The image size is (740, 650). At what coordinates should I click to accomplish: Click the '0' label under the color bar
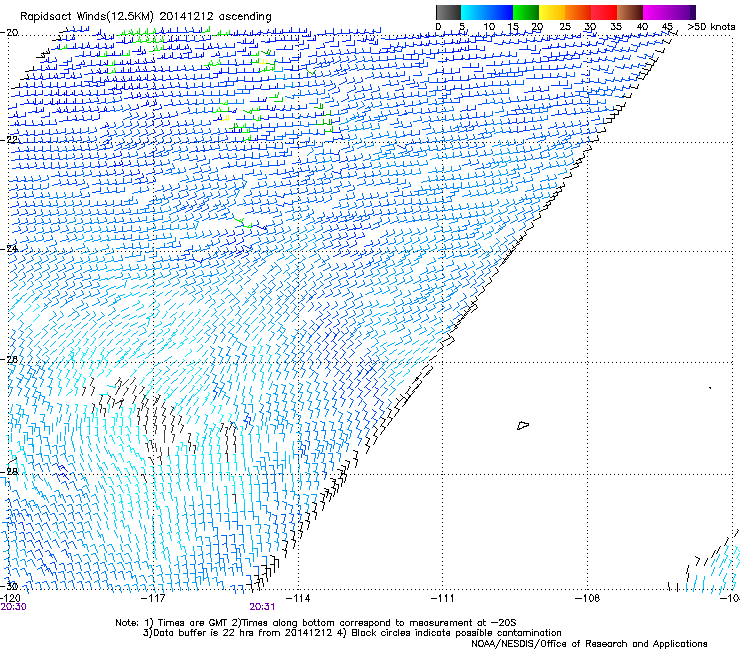pyautogui.click(x=438, y=26)
